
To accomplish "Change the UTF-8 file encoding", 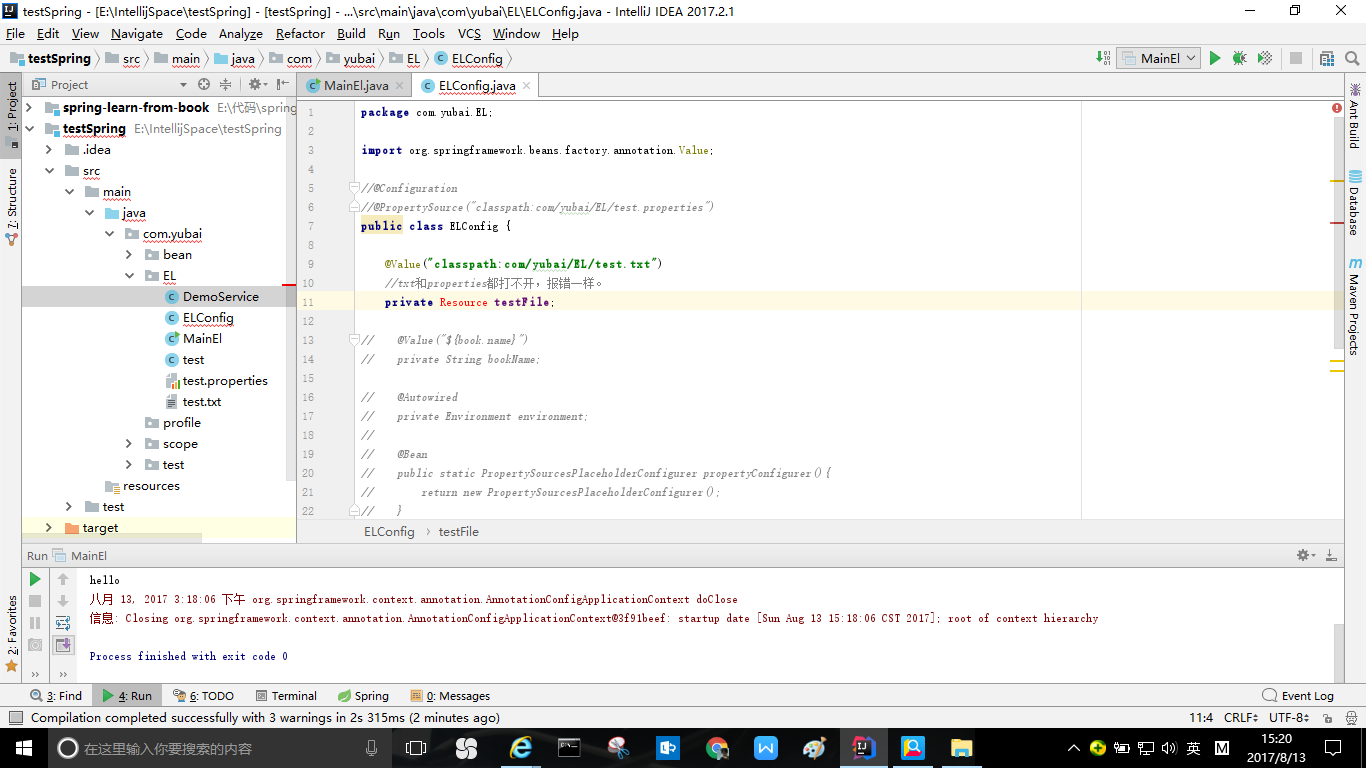I will click(1289, 718).
